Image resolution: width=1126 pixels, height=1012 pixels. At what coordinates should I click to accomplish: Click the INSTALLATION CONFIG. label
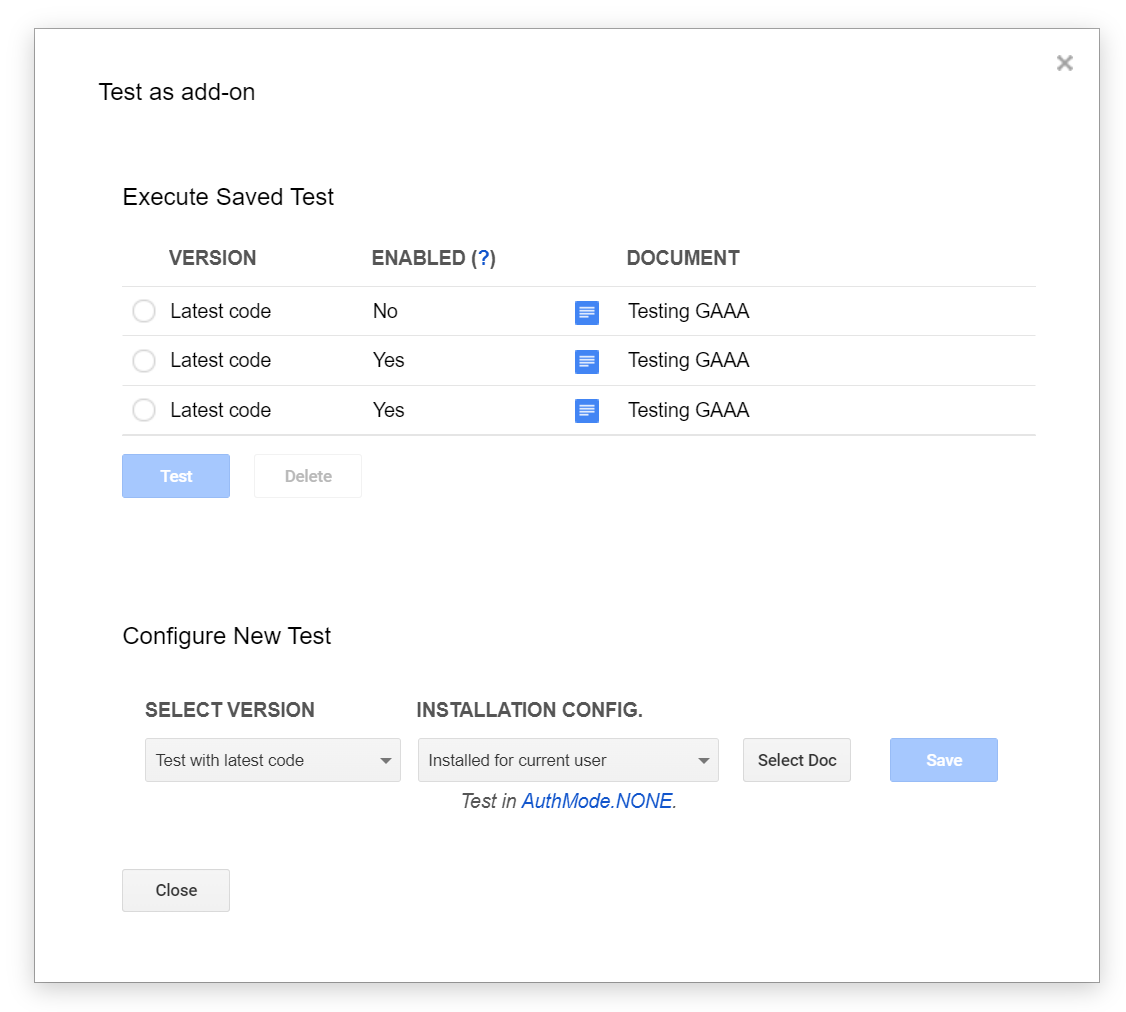point(530,710)
